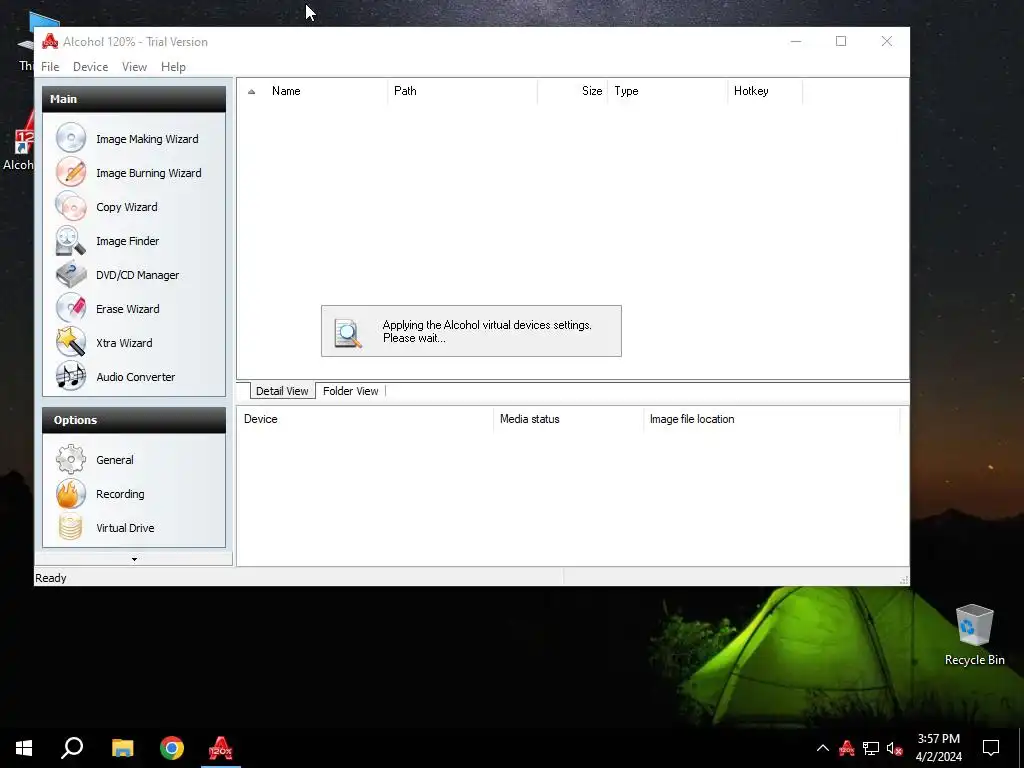Viewport: 1024px width, 768px height.
Task: Click the Image Finder label
Action: pos(127,241)
